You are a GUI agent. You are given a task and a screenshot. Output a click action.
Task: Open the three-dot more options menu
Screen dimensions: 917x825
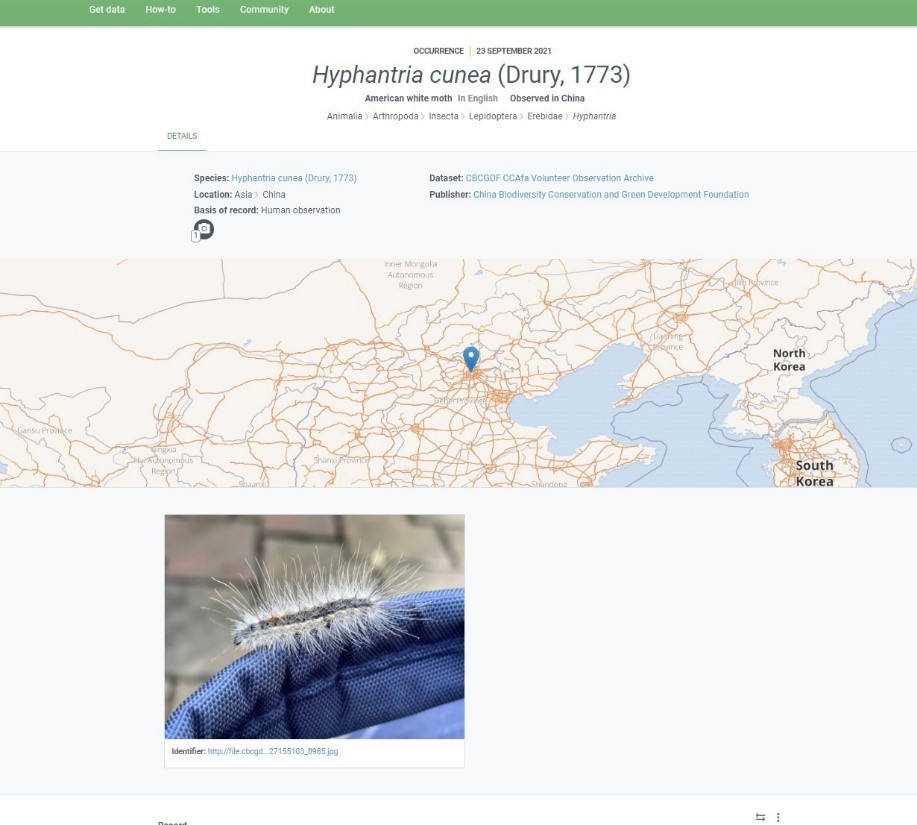click(x=778, y=817)
